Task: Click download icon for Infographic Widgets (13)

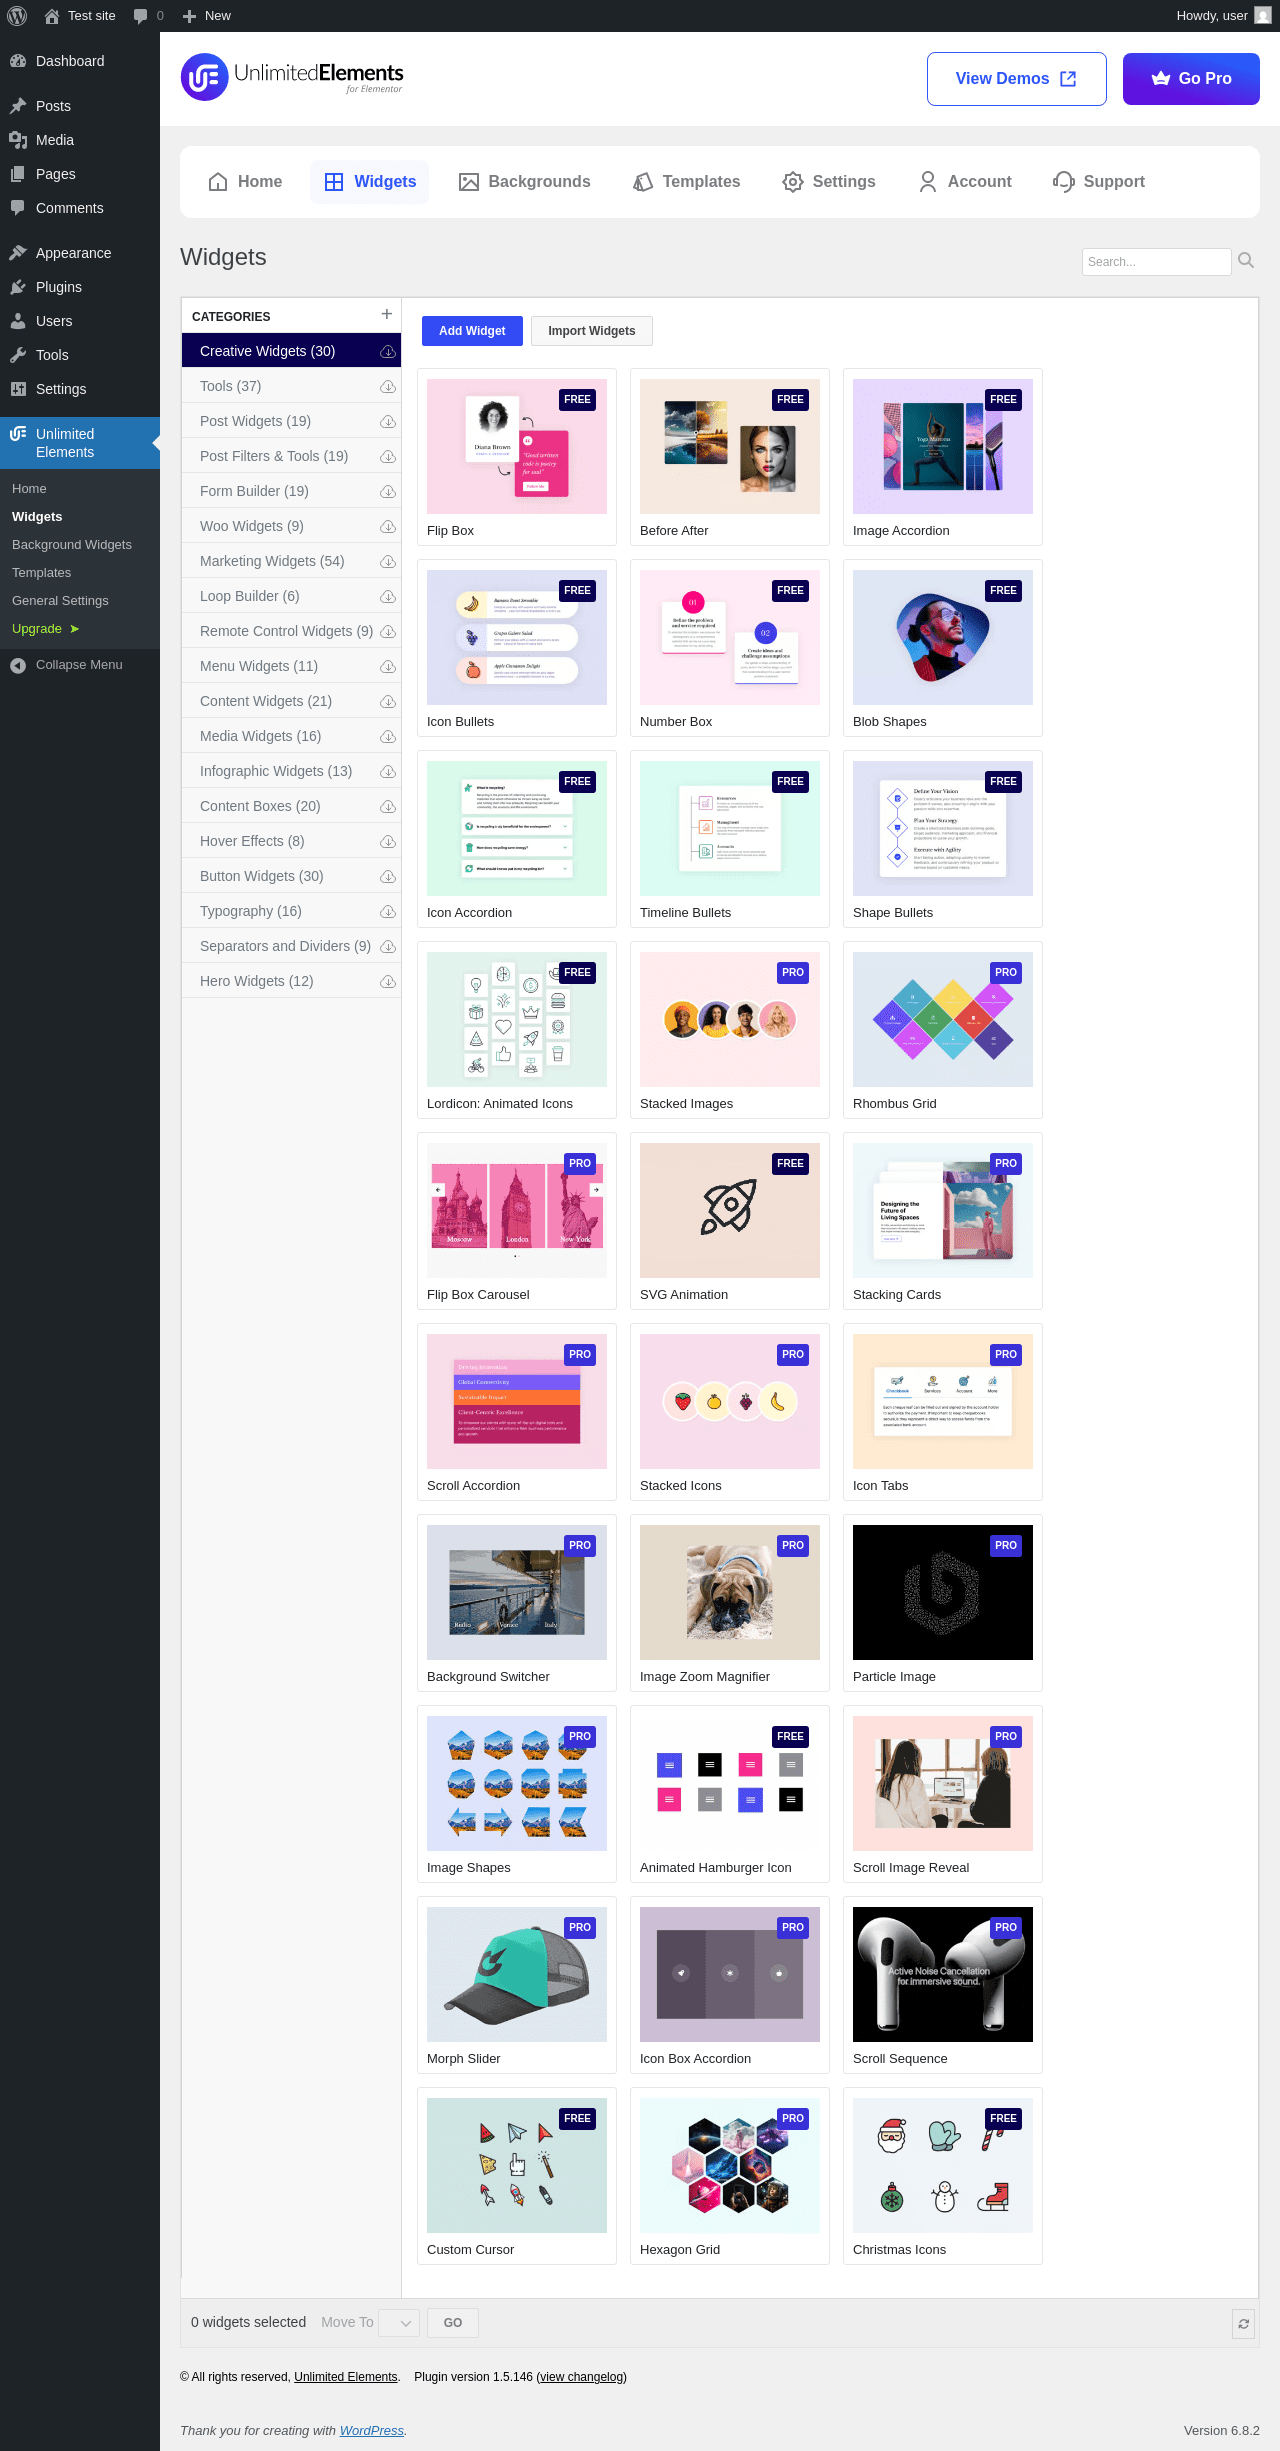Action: [x=388, y=772]
